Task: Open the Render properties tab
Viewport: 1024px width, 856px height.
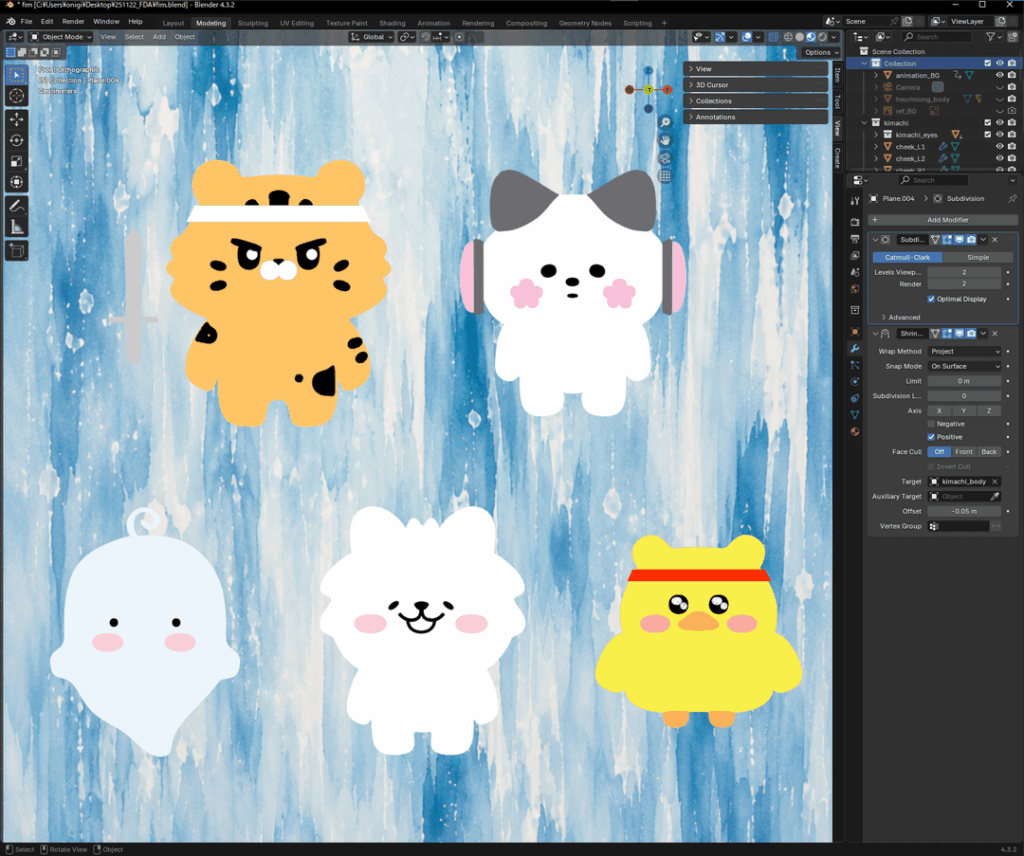Action: point(855,223)
